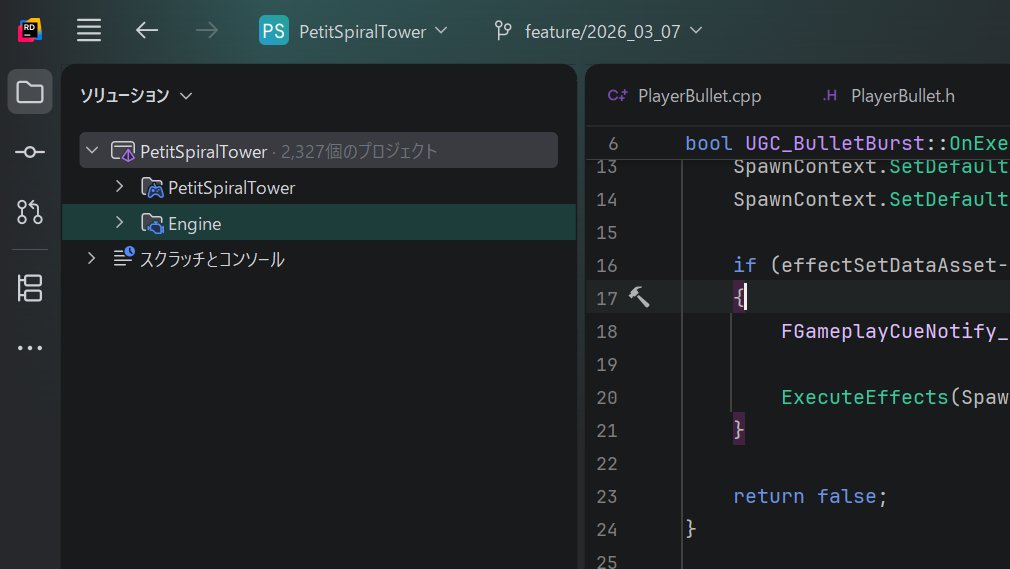Click the solution root icon
1010x569 pixels.
click(123, 151)
